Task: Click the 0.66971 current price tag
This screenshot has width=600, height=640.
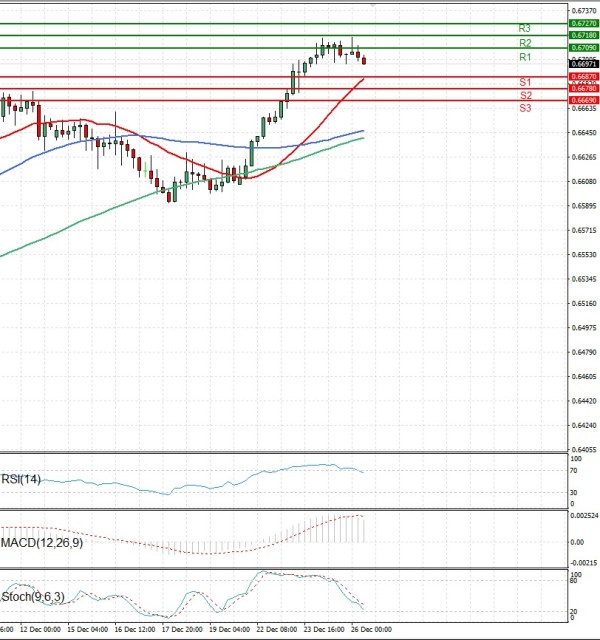Action: pyautogui.click(x=584, y=62)
